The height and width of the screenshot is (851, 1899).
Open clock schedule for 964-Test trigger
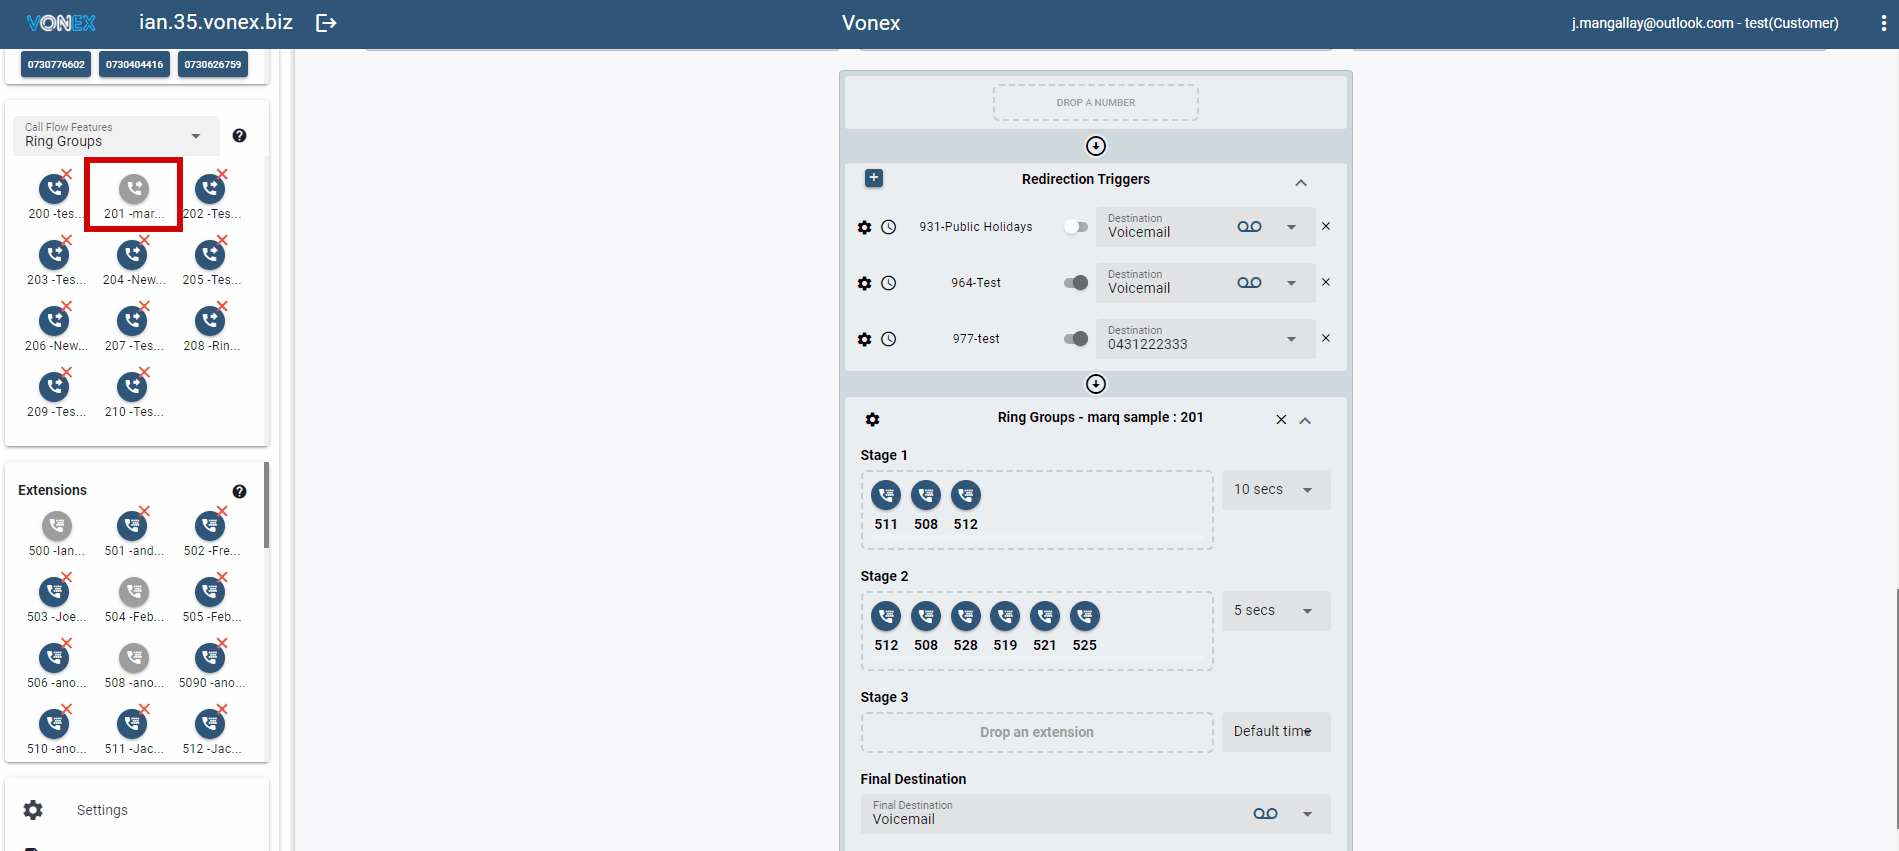(x=888, y=283)
